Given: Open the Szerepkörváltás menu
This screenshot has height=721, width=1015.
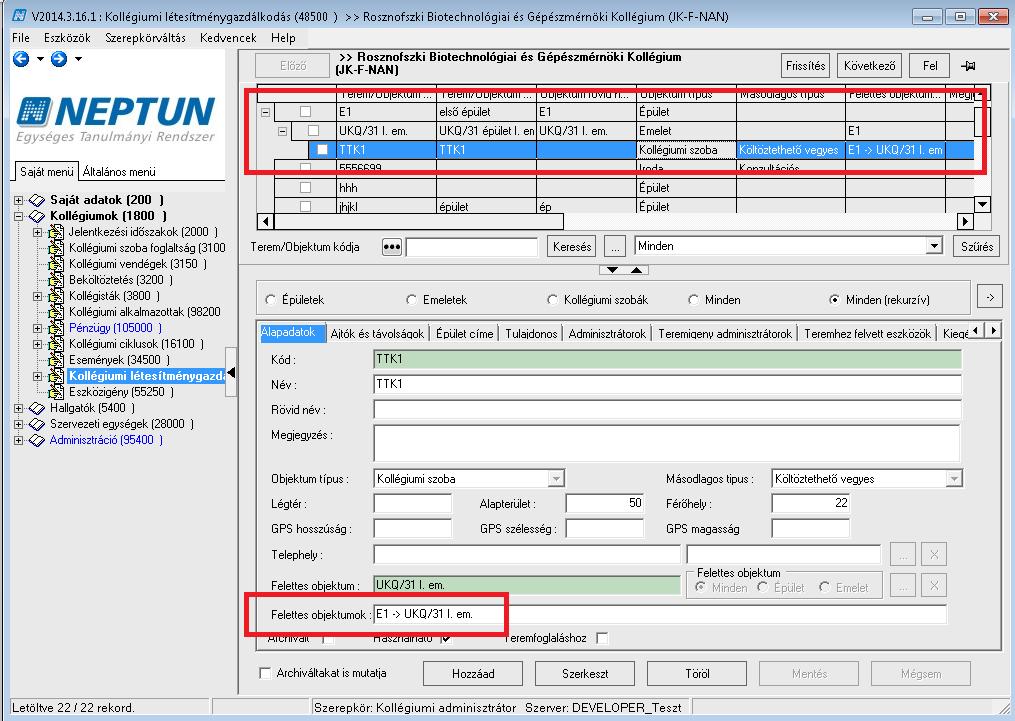Looking at the screenshot, I should 146,38.
